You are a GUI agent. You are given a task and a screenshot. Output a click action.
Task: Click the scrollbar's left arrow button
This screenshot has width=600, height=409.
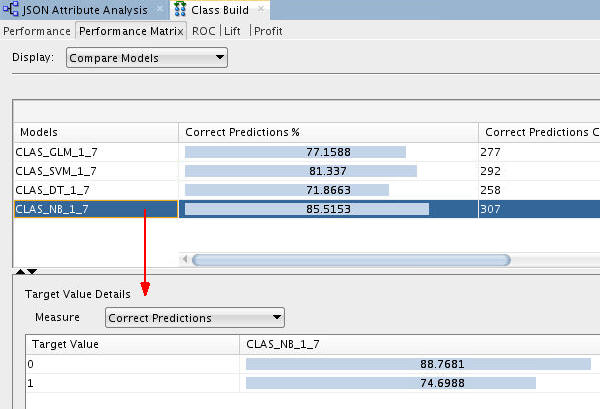[184, 260]
